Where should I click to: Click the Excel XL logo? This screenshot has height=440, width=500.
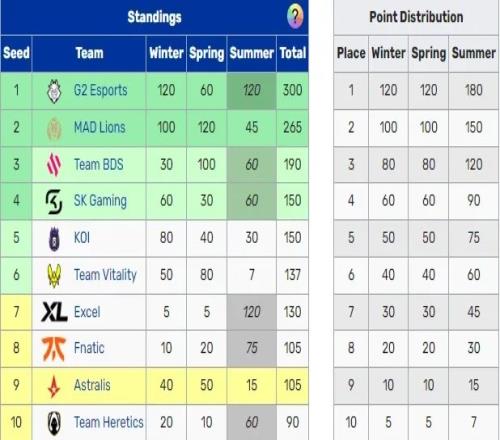point(54,312)
